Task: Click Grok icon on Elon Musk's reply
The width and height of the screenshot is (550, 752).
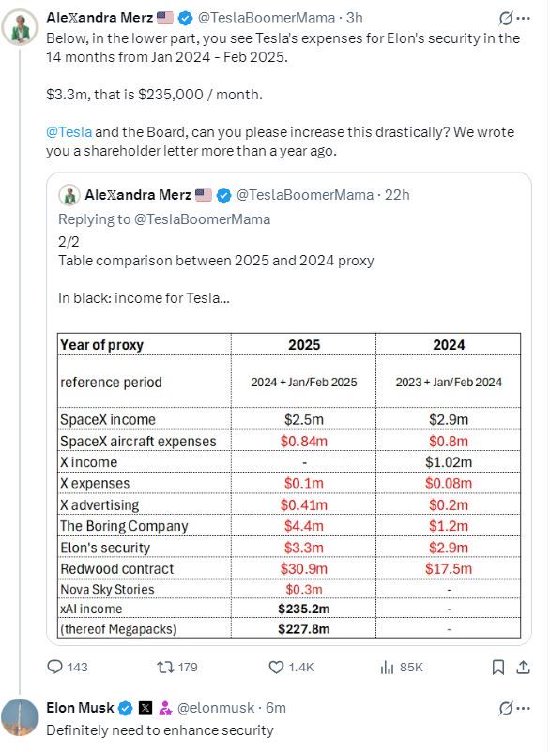Action: point(505,708)
